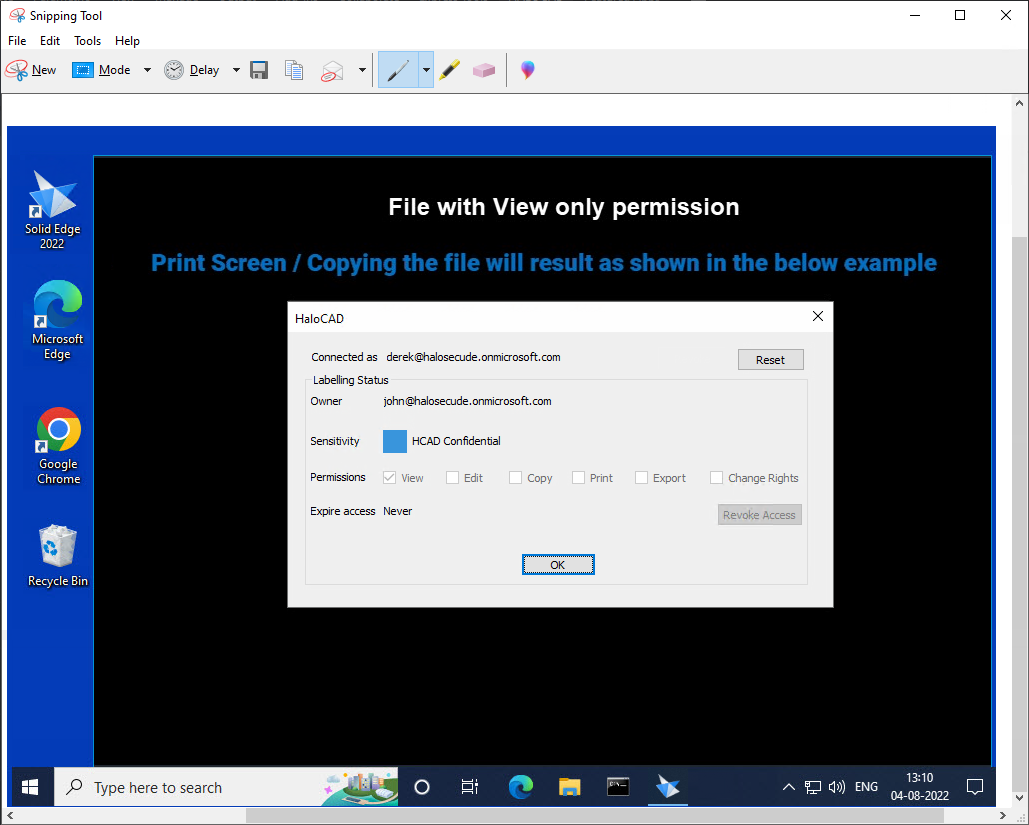The width and height of the screenshot is (1029, 825).
Task: Click the Send Snip envelope icon
Action: click(332, 70)
